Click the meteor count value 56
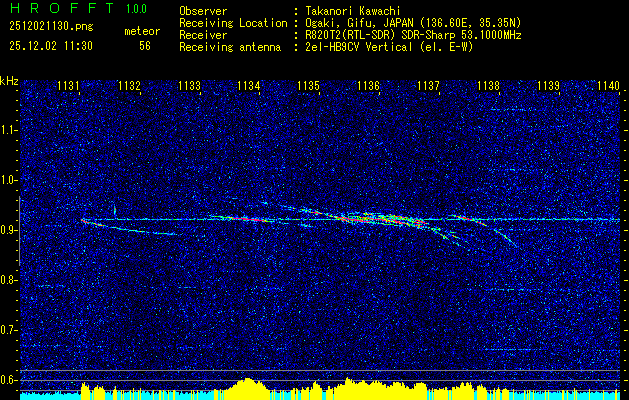Image resolution: width=629 pixels, height=400 pixels. [x=145, y=46]
